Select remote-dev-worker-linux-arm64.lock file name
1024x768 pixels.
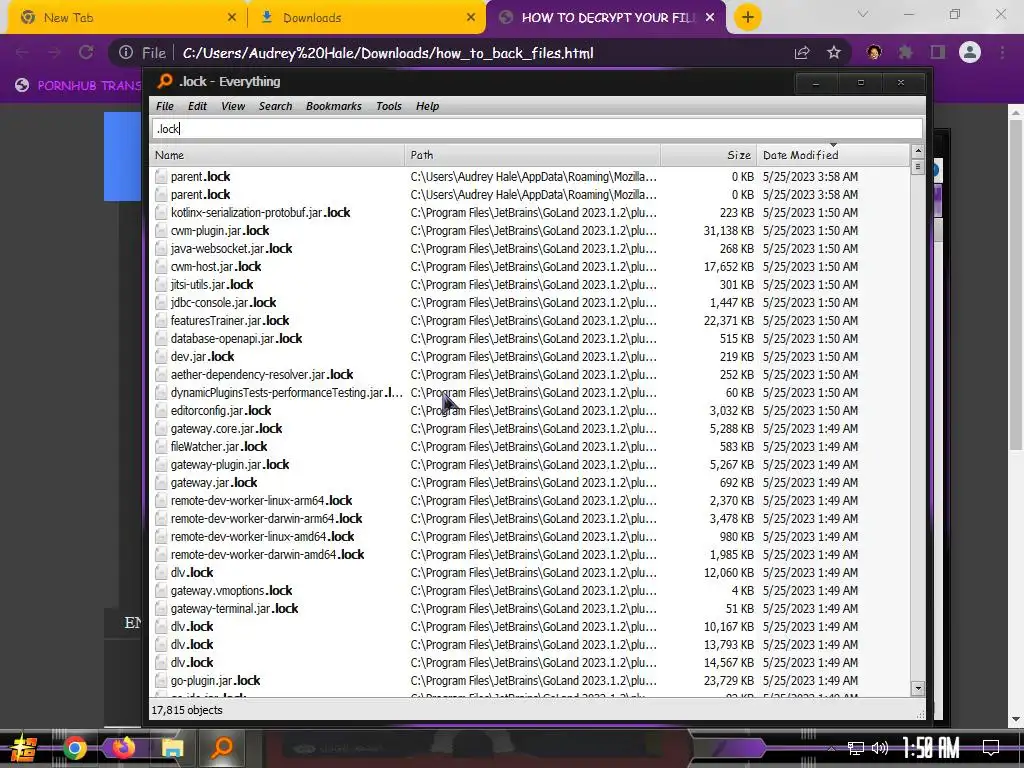click(x=261, y=500)
